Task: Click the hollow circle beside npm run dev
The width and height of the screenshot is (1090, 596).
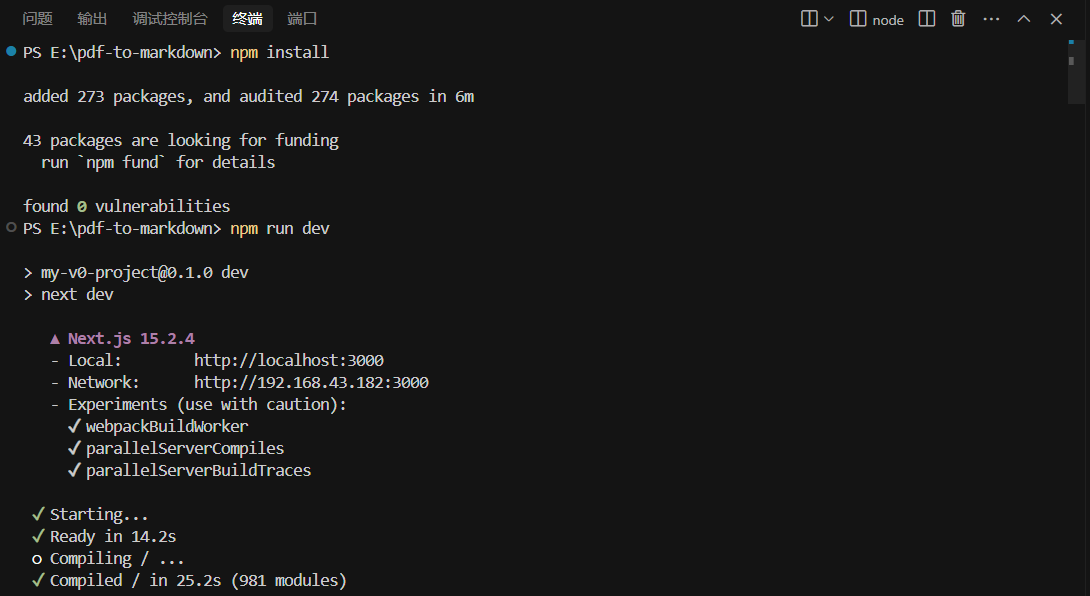Action: coord(11,227)
